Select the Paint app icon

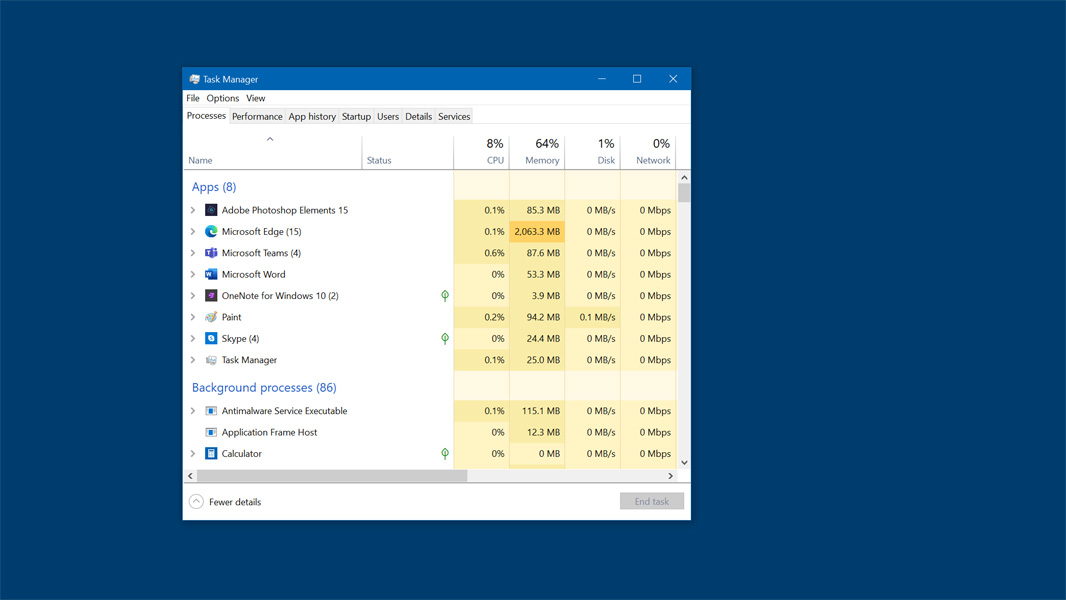[211, 317]
